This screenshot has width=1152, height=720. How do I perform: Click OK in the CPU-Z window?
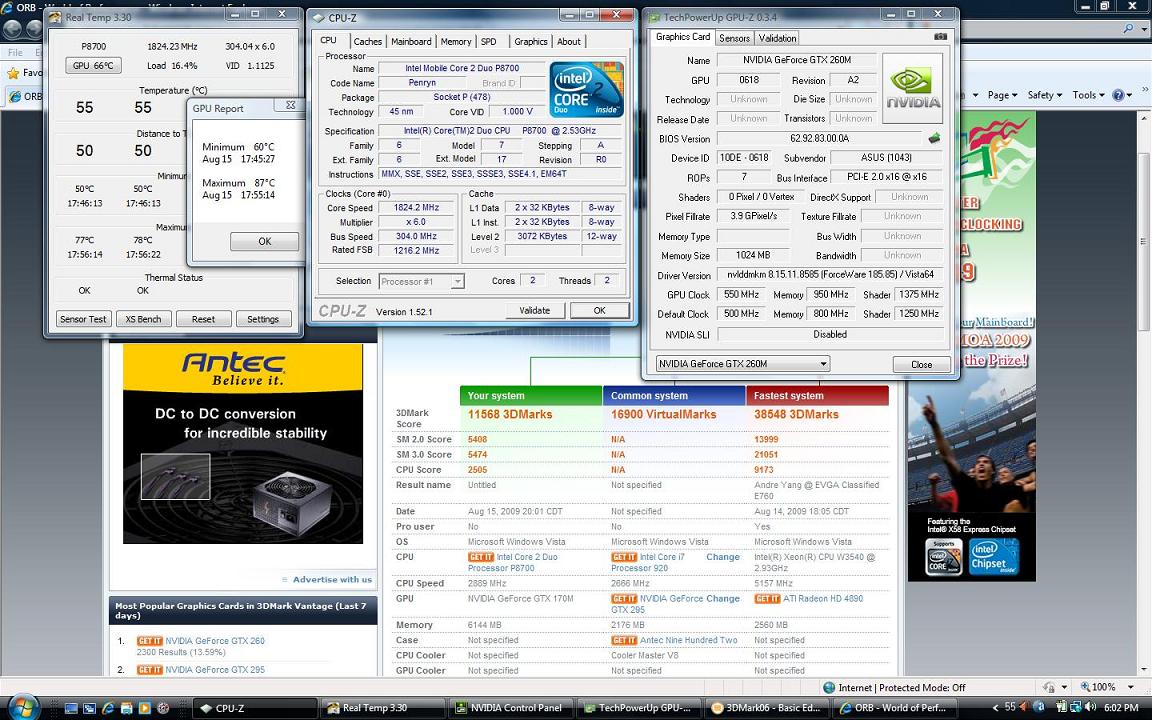click(600, 310)
